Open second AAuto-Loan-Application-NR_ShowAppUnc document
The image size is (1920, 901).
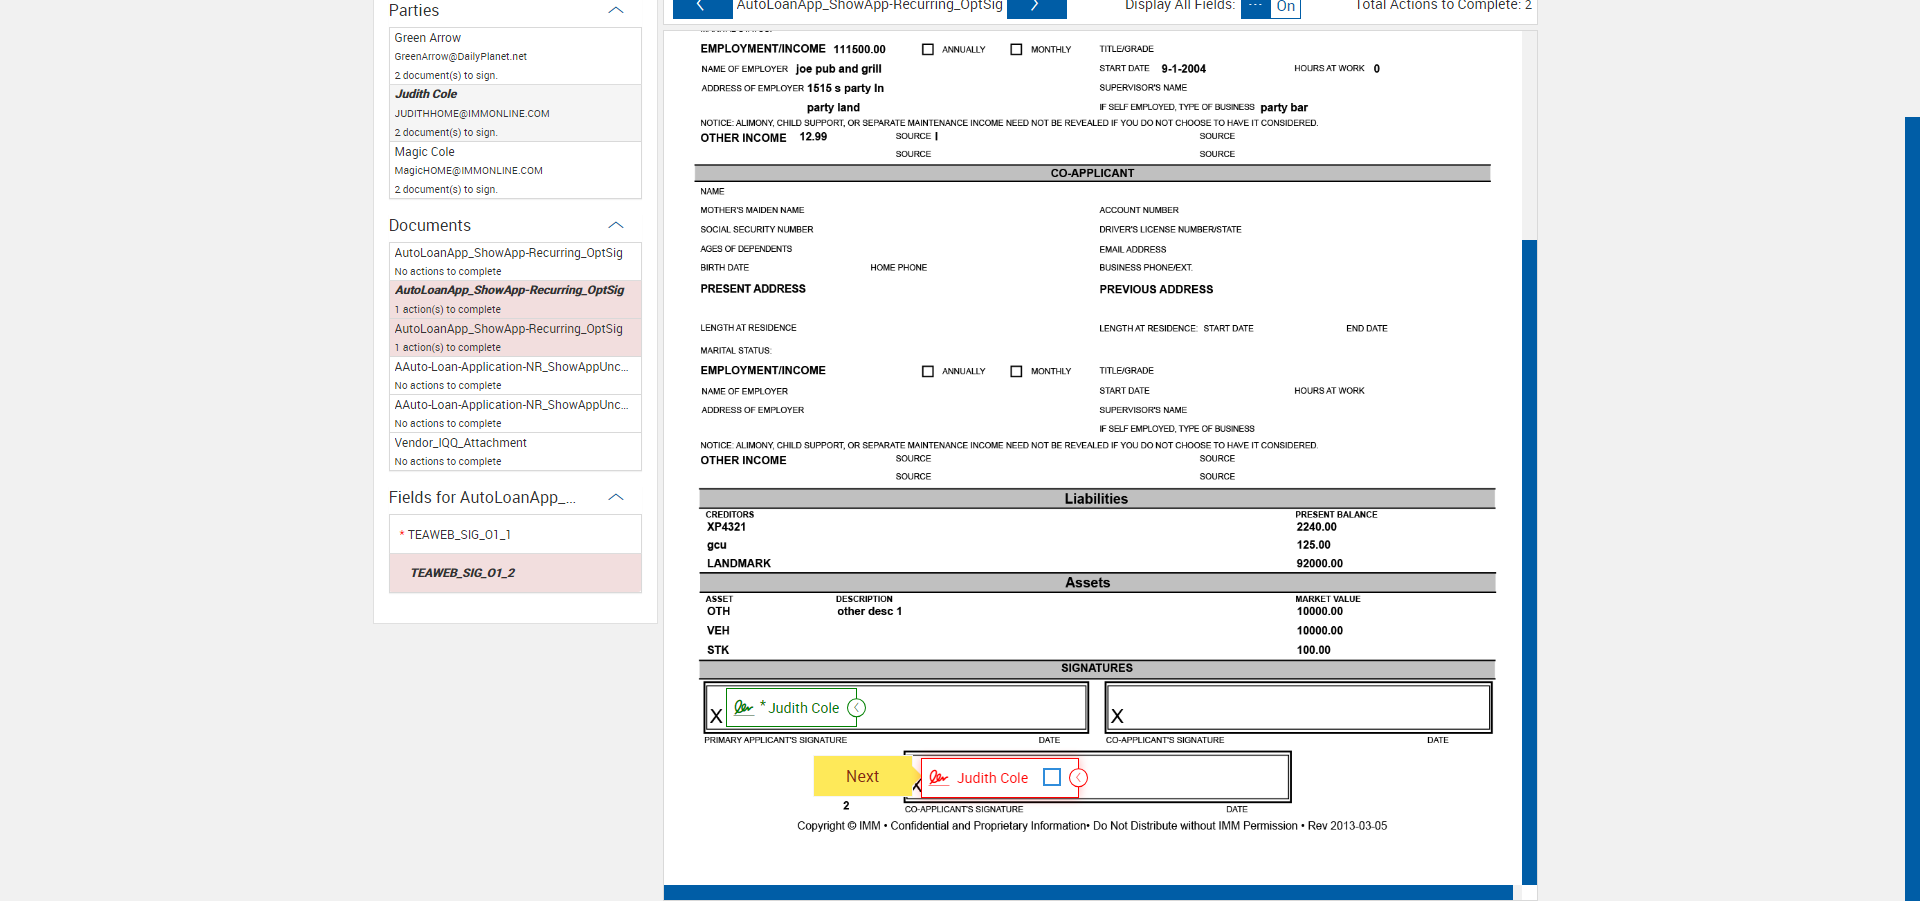tap(515, 414)
